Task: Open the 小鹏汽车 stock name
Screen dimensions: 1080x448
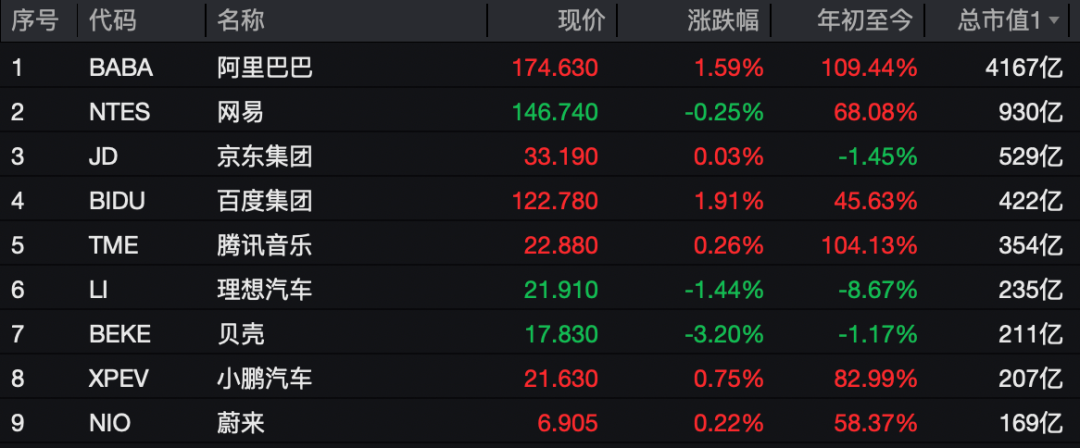Action: click(x=264, y=378)
